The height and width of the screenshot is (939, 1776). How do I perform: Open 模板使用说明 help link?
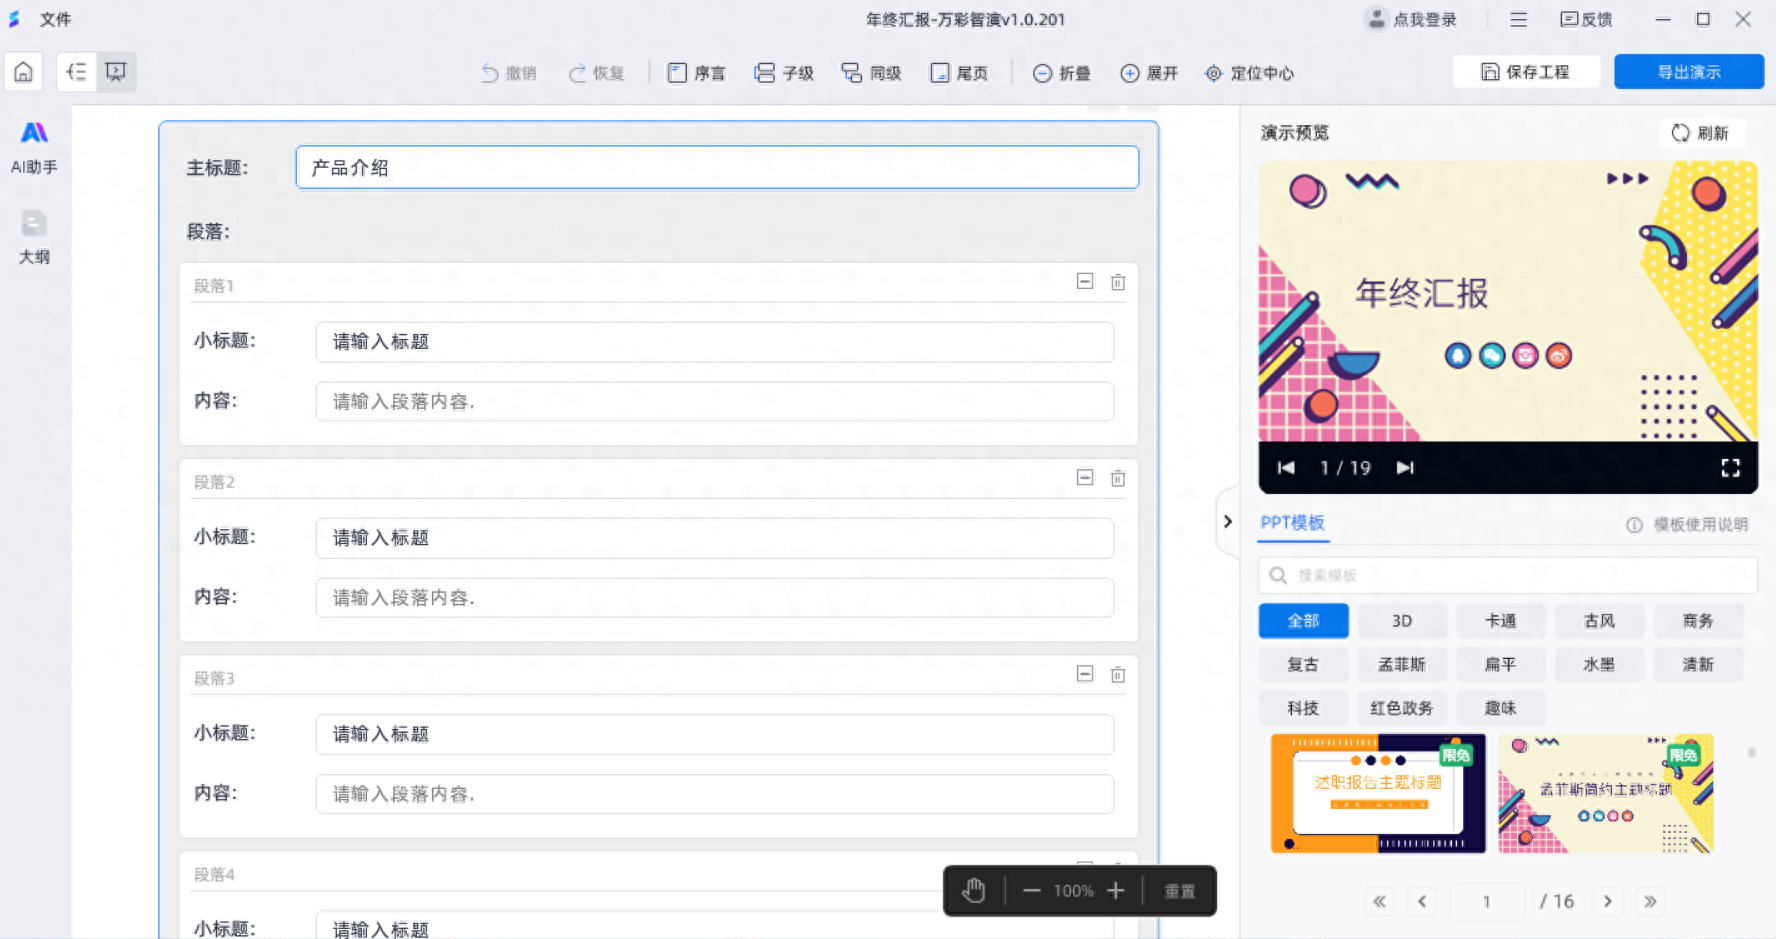point(1688,524)
